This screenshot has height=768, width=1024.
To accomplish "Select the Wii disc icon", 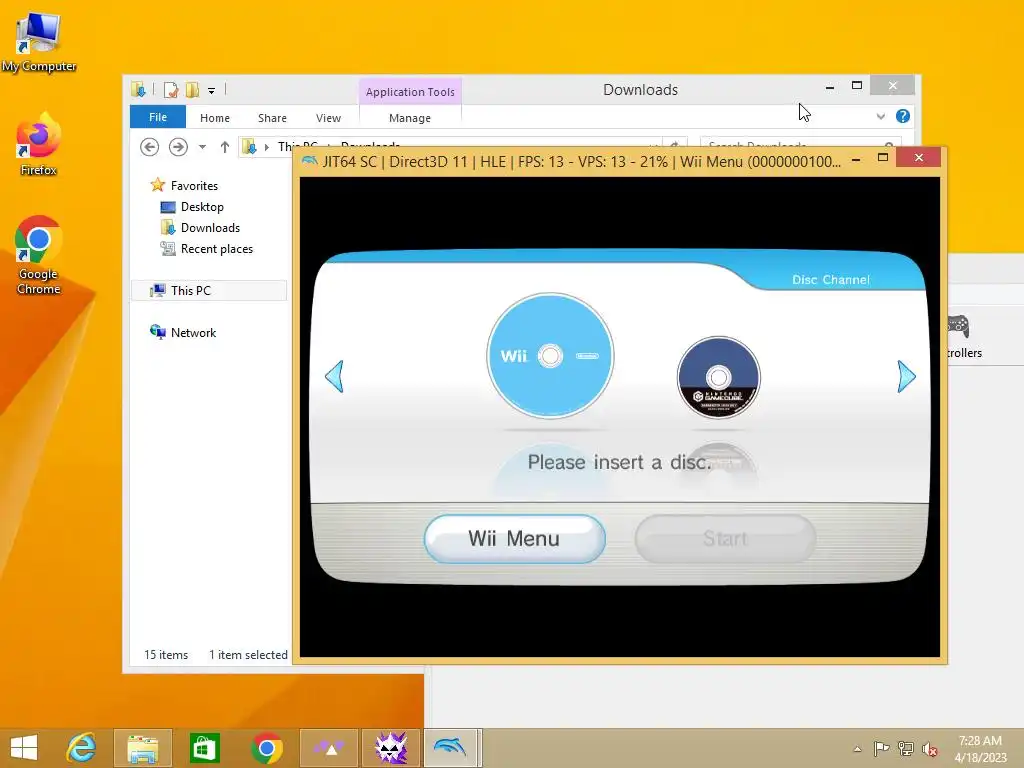I will 550,356.
